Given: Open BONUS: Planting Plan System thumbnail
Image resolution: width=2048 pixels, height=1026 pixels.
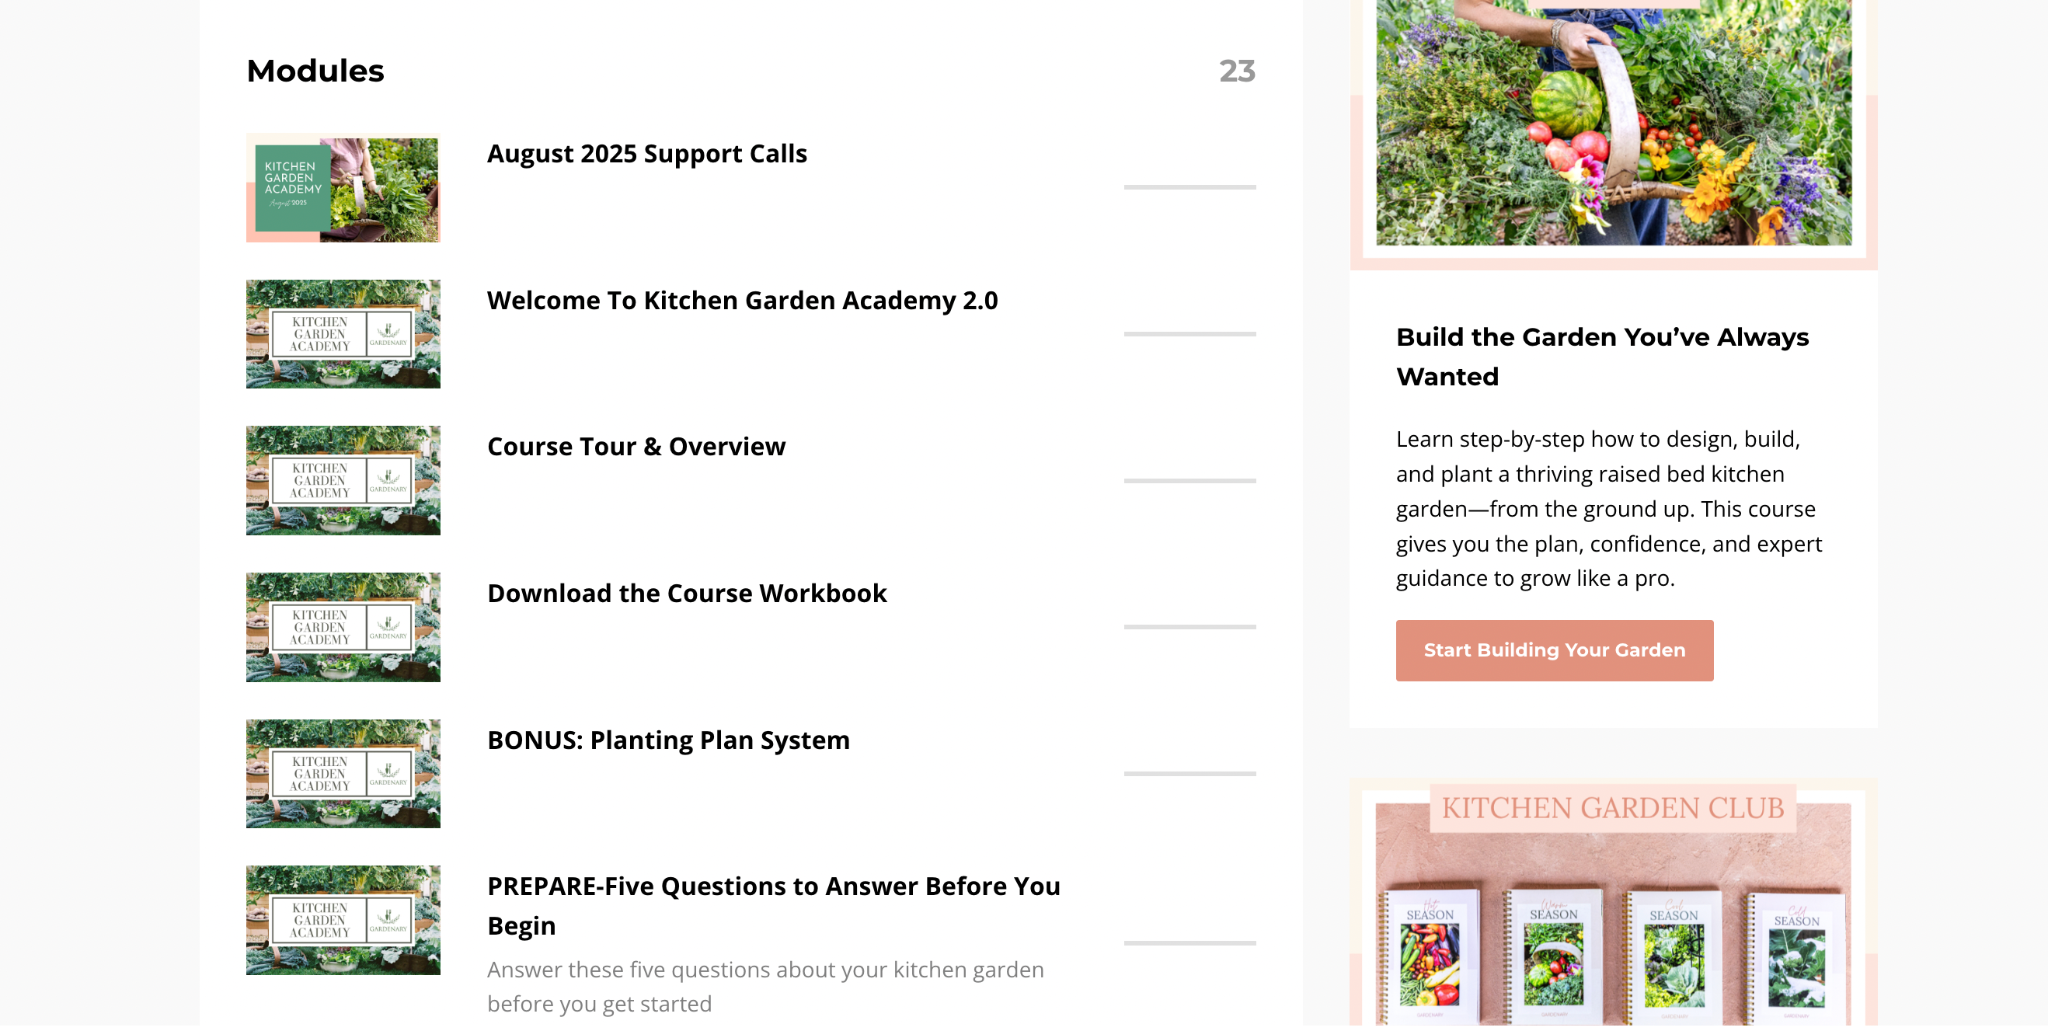Looking at the screenshot, I should (343, 774).
